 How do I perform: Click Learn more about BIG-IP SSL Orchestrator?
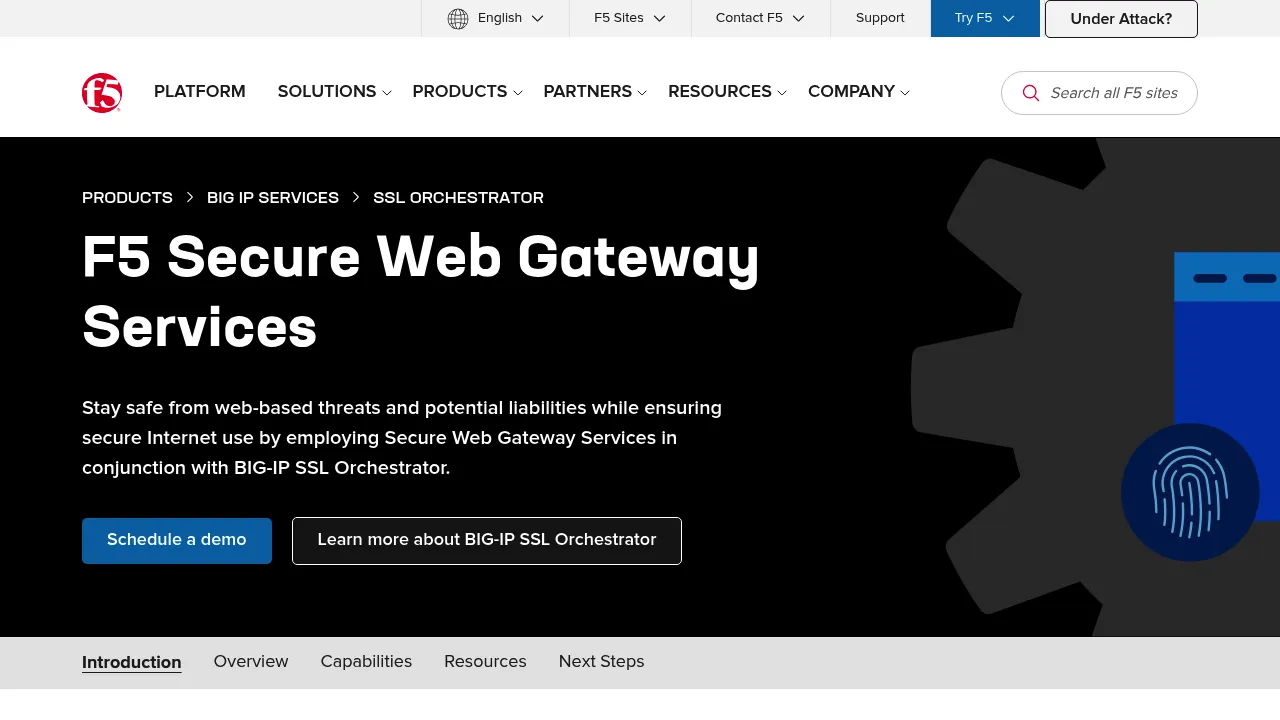click(x=487, y=541)
